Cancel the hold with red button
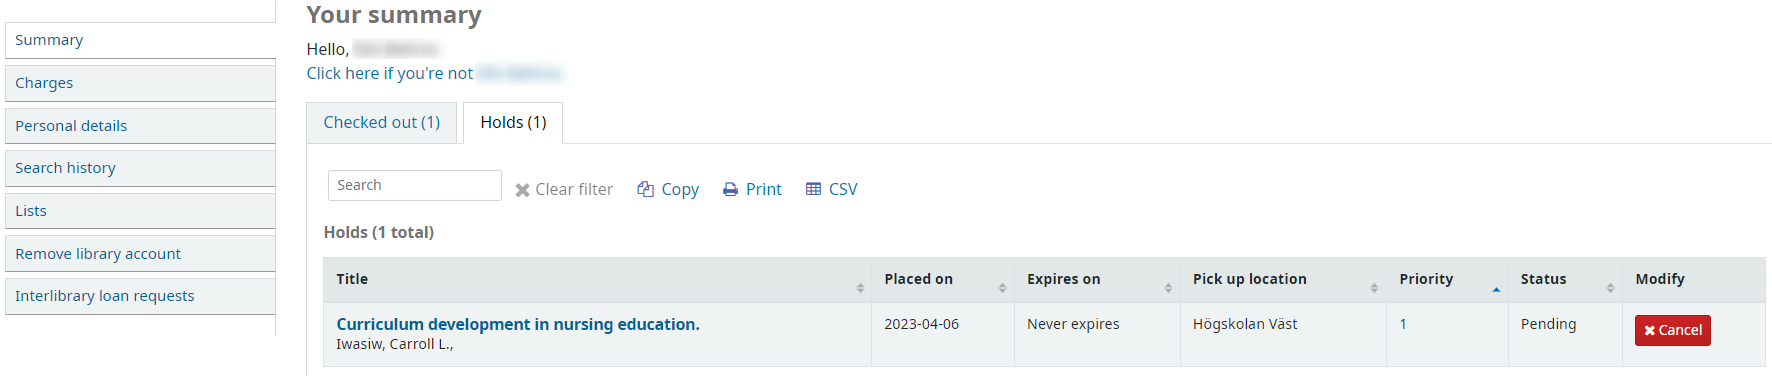 click(1672, 330)
